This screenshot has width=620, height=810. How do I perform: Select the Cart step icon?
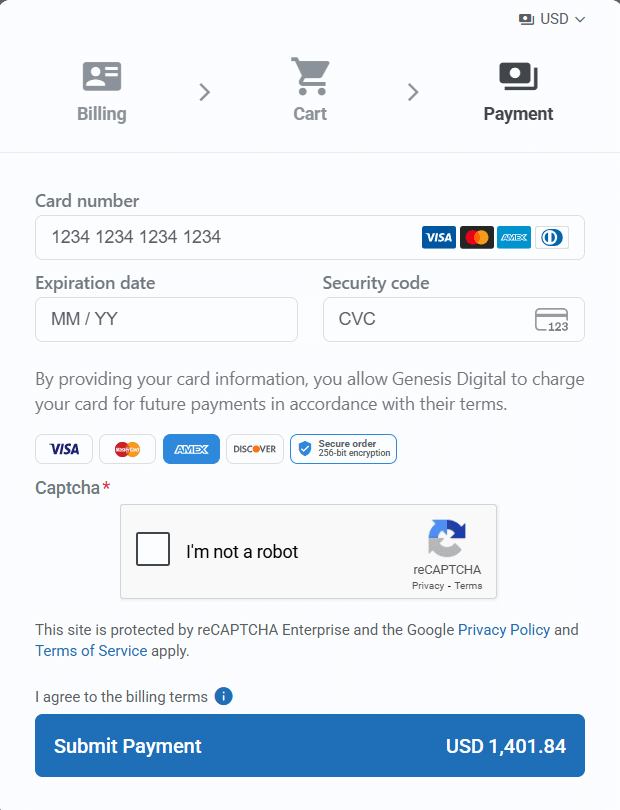coord(310,73)
